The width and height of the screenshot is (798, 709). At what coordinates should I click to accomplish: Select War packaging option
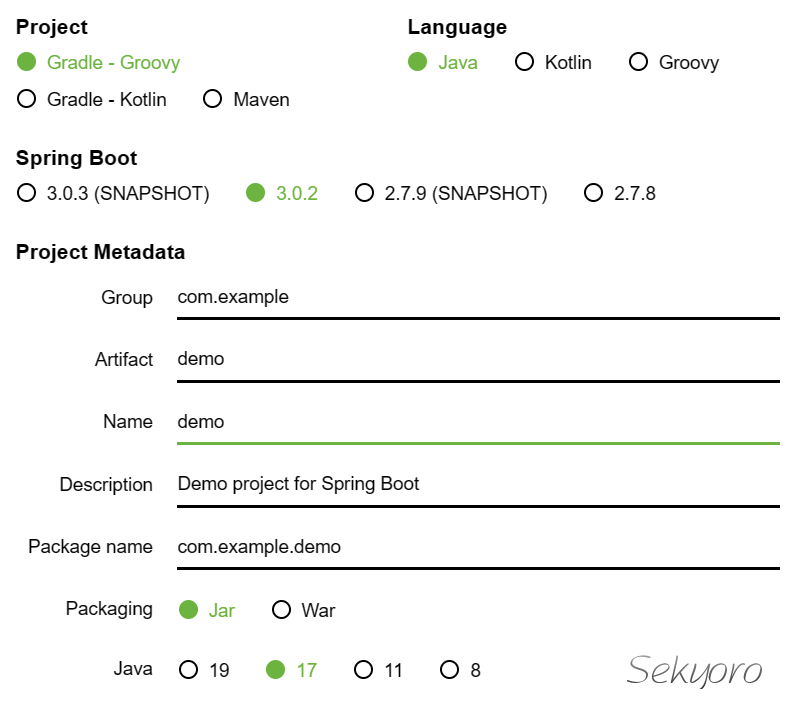[282, 609]
